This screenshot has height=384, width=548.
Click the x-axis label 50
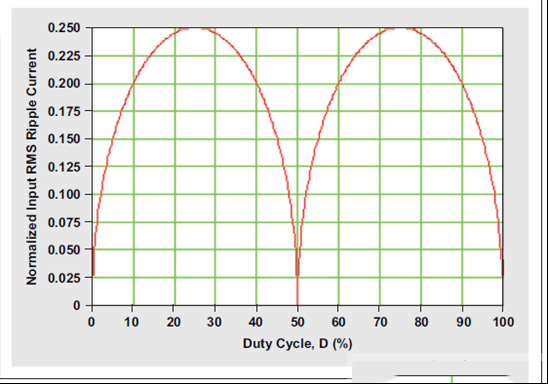click(x=297, y=322)
